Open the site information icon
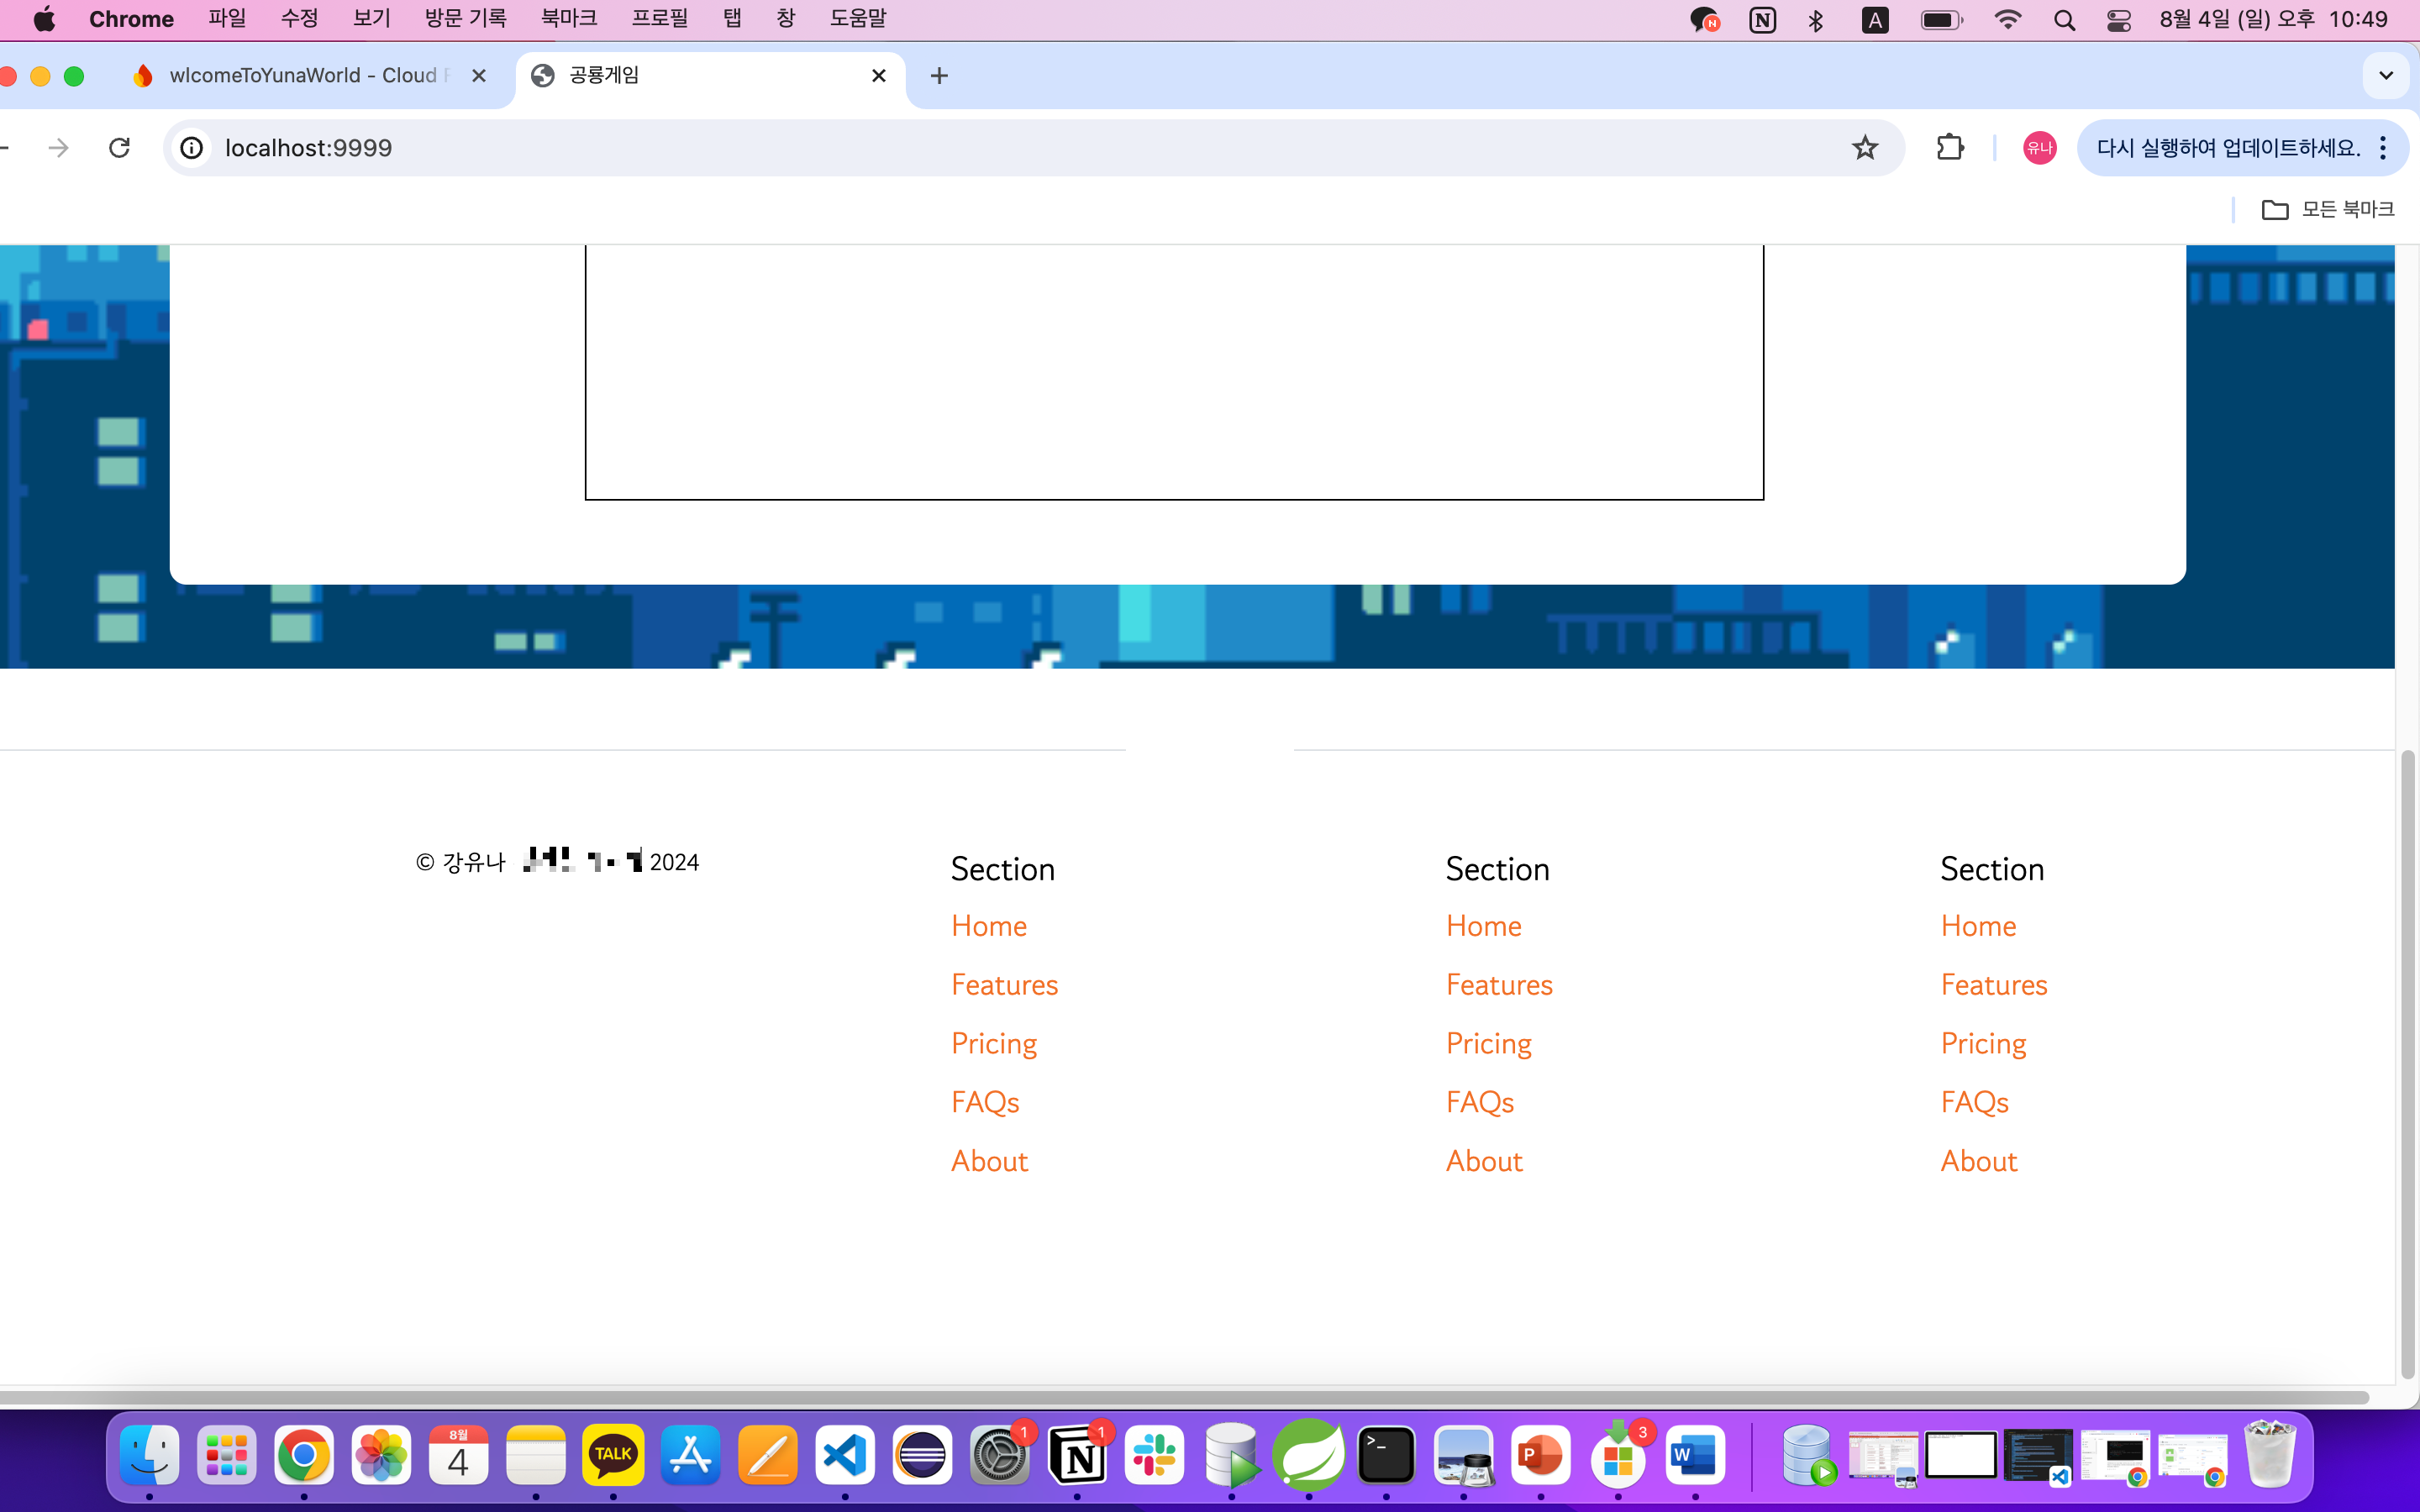2420x1512 pixels. click(x=192, y=148)
